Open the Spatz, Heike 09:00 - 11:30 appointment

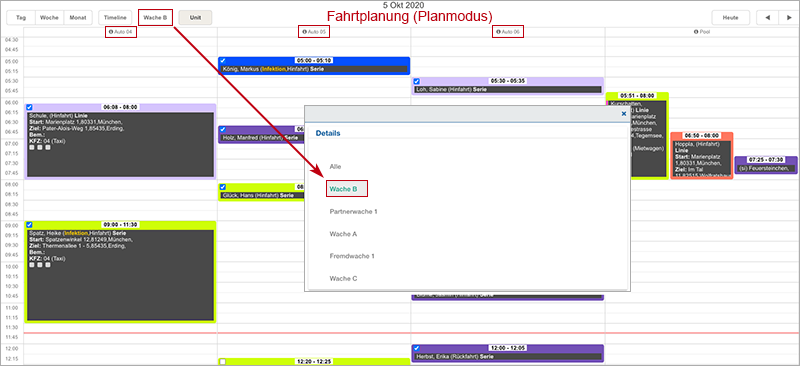point(120,272)
